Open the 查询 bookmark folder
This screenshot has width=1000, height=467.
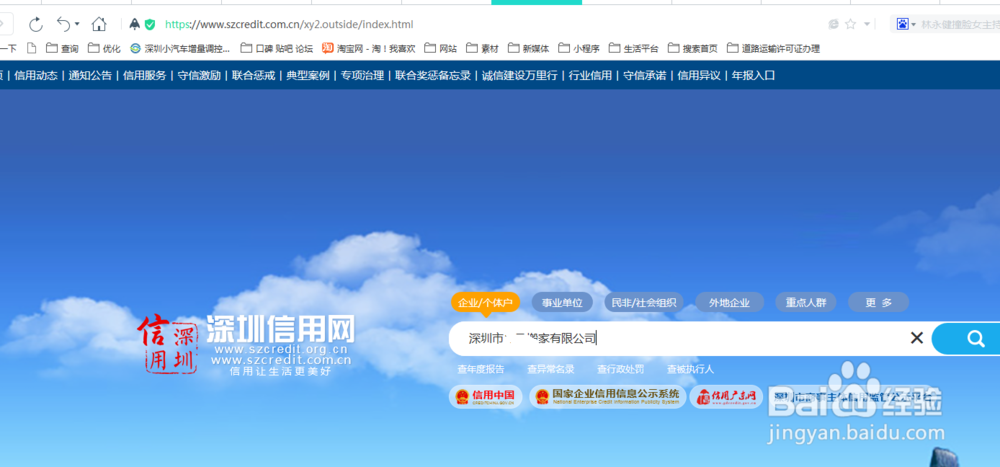(62, 48)
